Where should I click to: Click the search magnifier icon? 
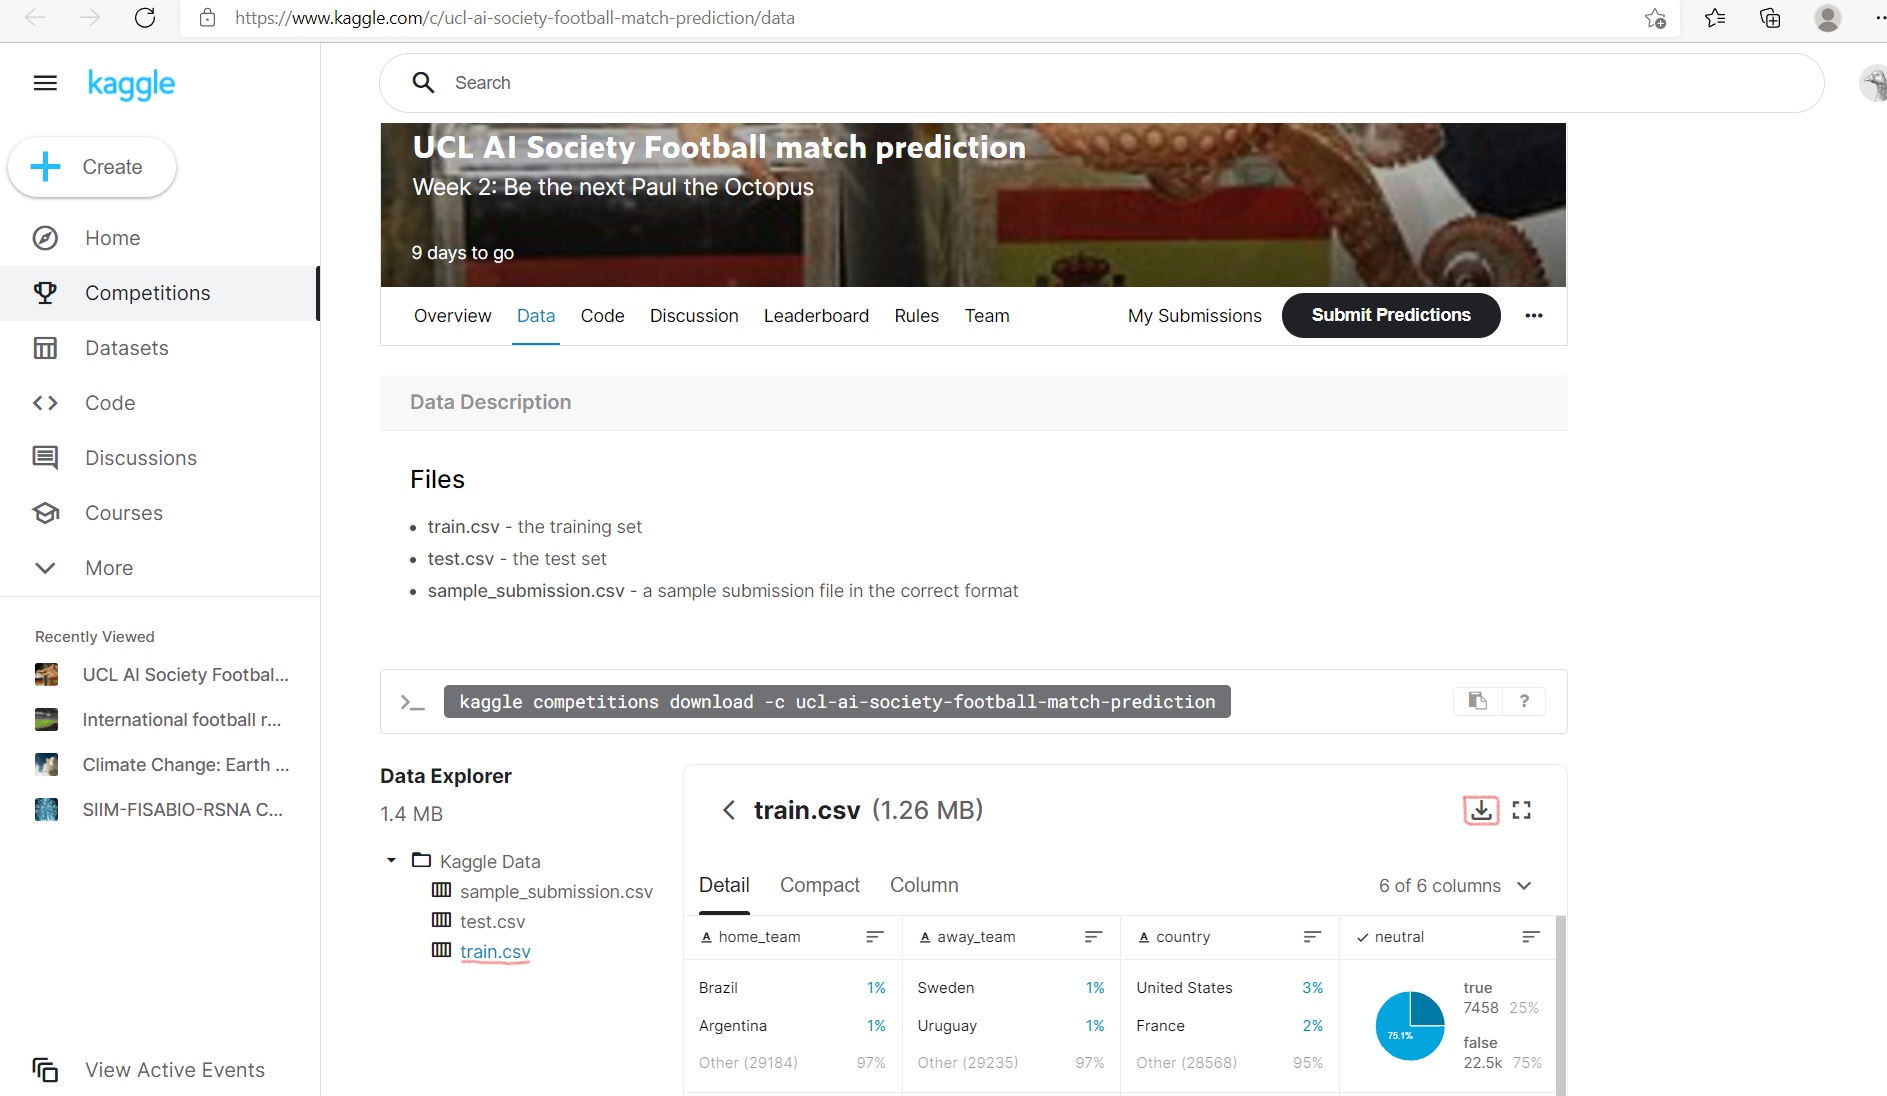(424, 83)
